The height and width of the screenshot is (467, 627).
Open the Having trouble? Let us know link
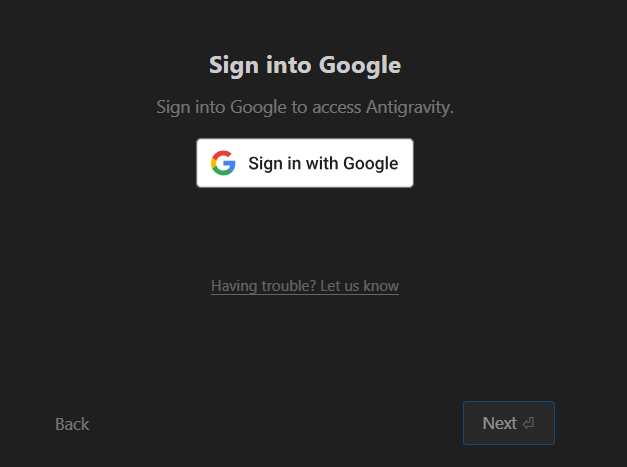[x=305, y=286]
